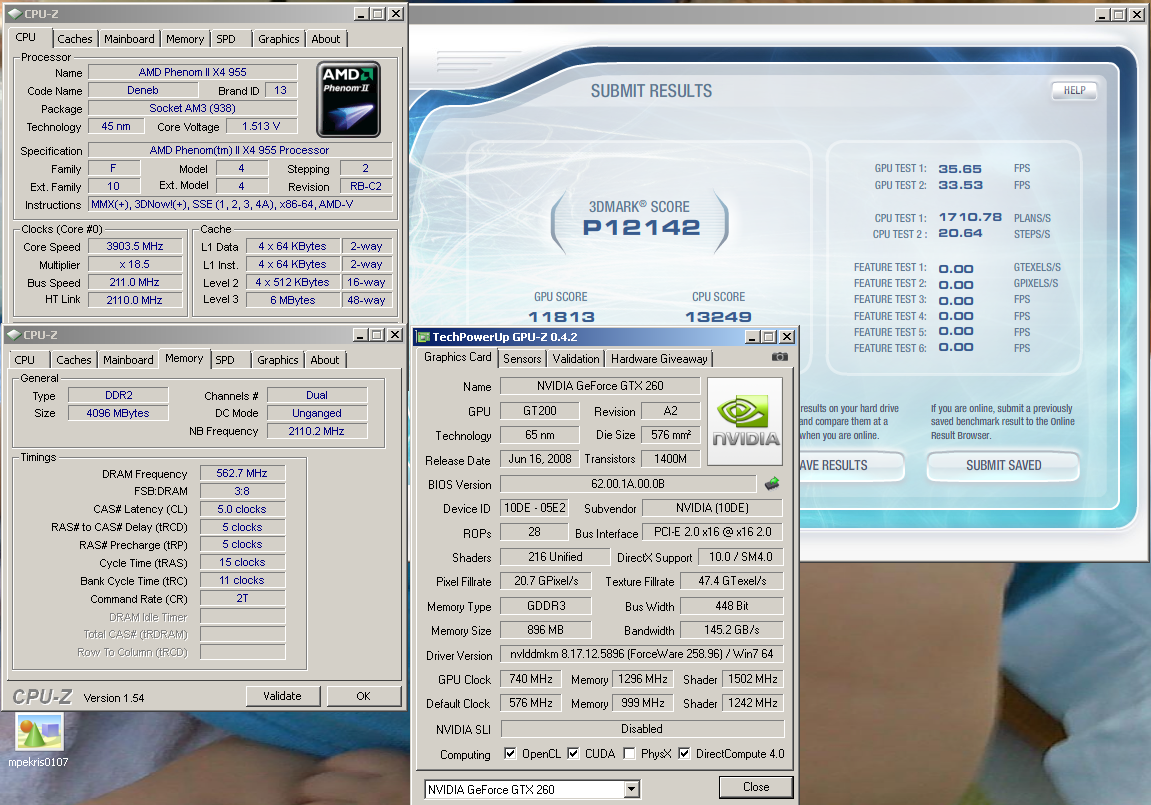Click the GPU score value 11813
The image size is (1151, 805).
(562, 317)
